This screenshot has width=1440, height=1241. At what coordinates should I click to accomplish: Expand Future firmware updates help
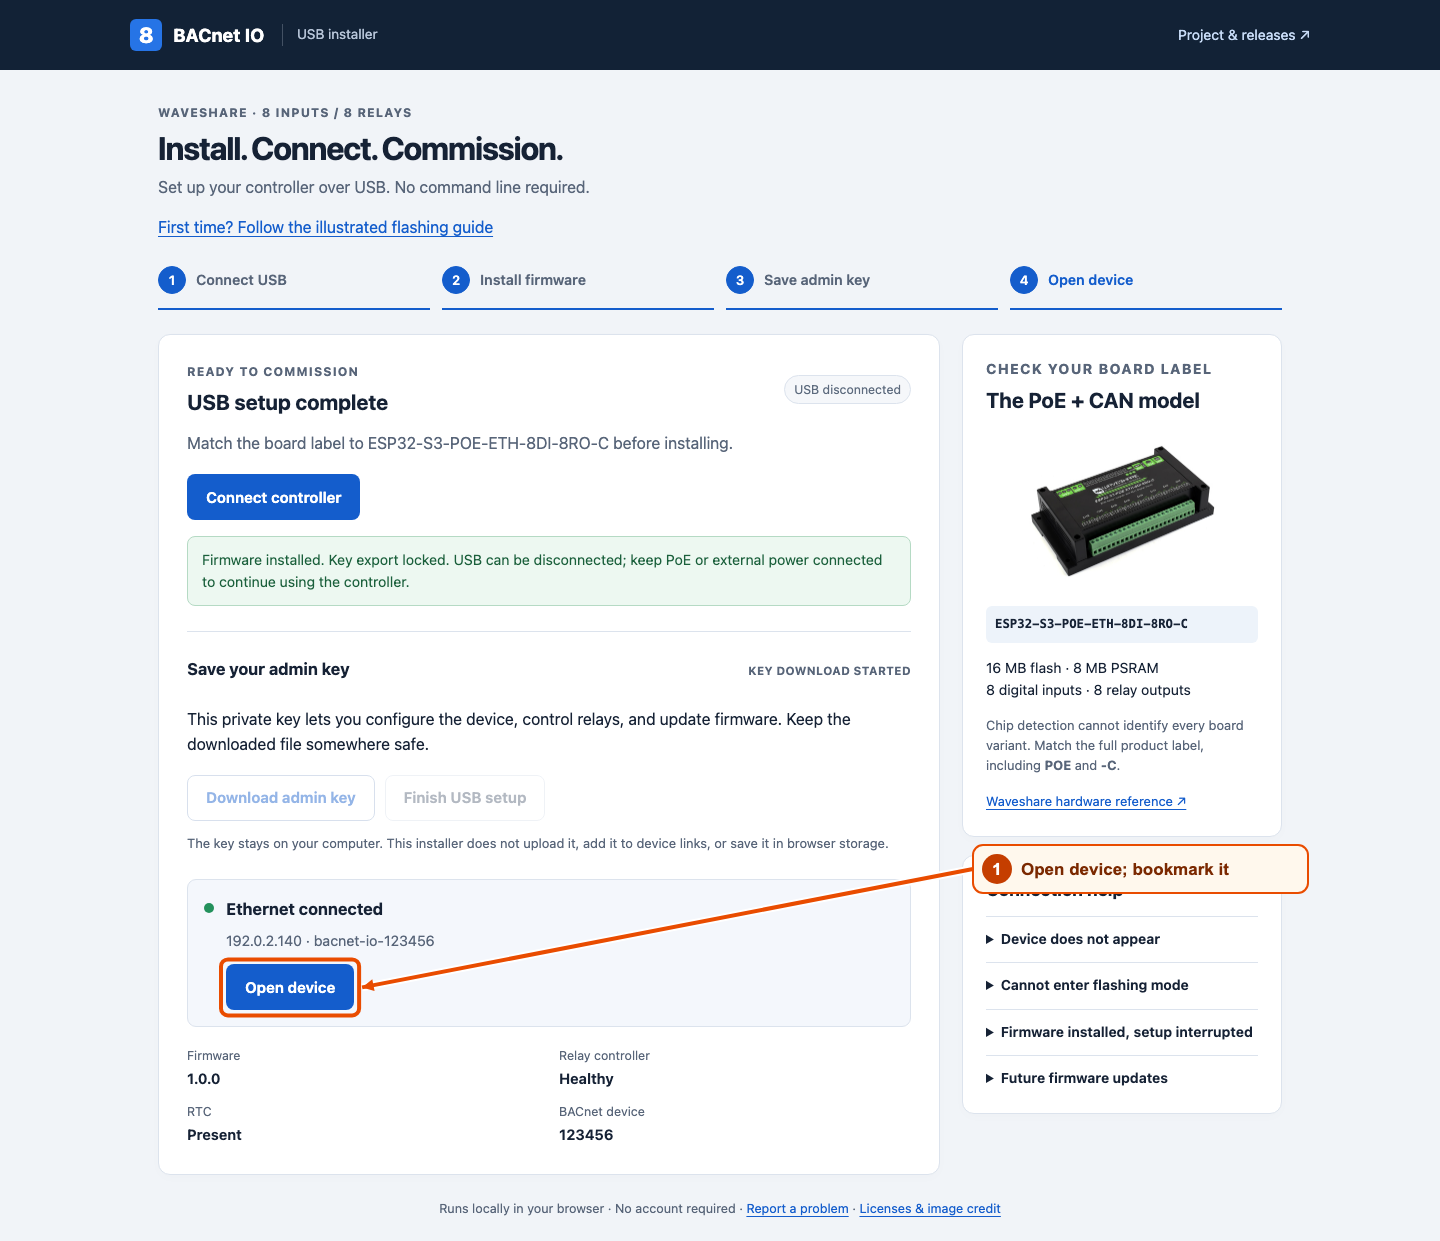click(1122, 1078)
